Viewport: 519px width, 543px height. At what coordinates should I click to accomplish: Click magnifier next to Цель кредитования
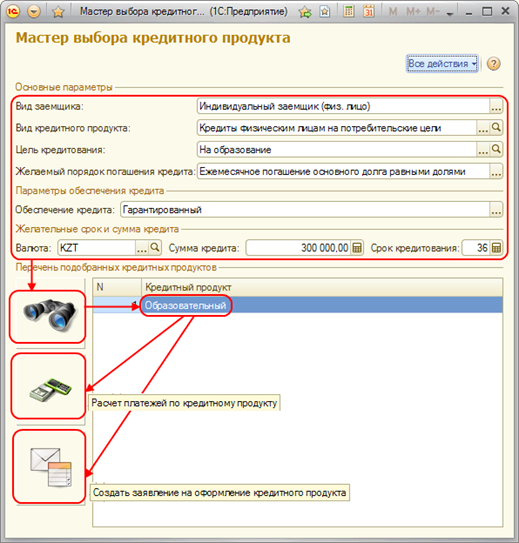496,150
